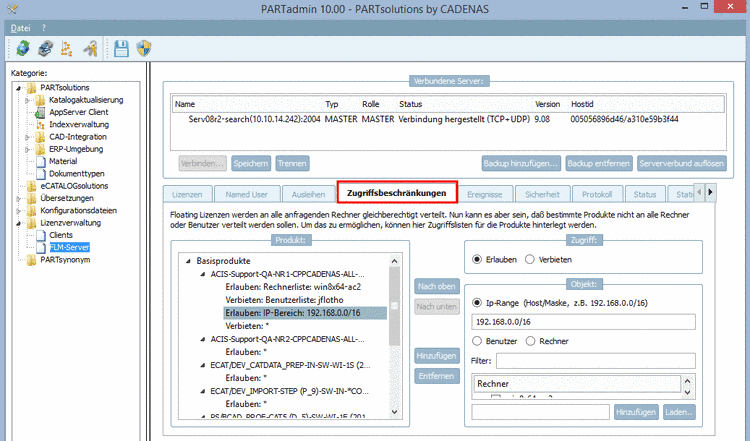Image resolution: width=750 pixels, height=441 pixels.
Task: Select the Rechner radio button
Action: pyautogui.click(x=530, y=341)
